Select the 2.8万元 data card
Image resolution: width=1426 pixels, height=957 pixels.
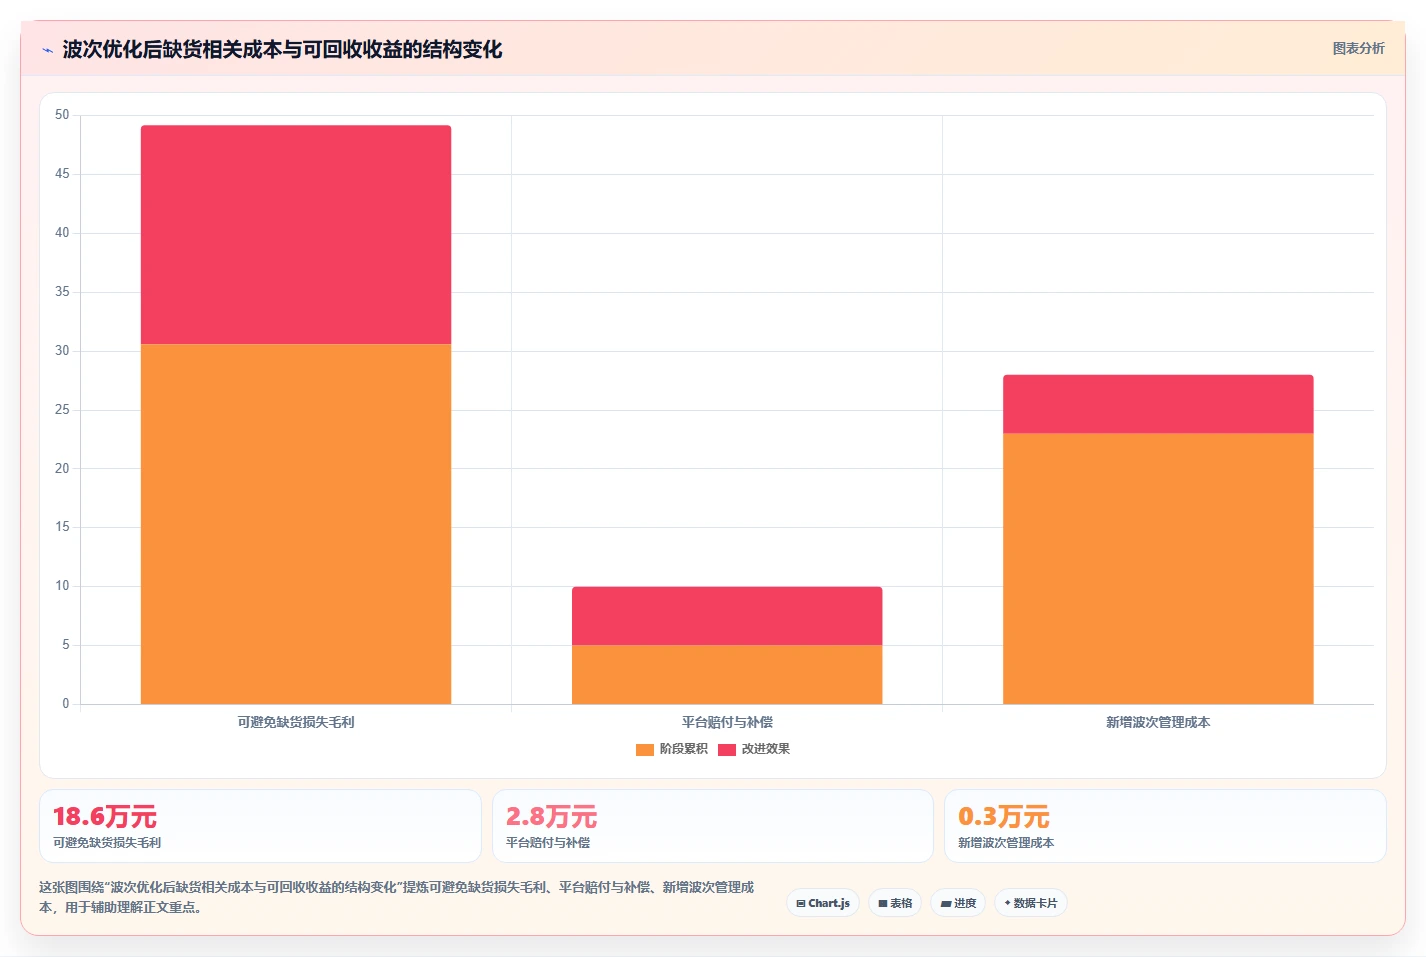coord(713,826)
